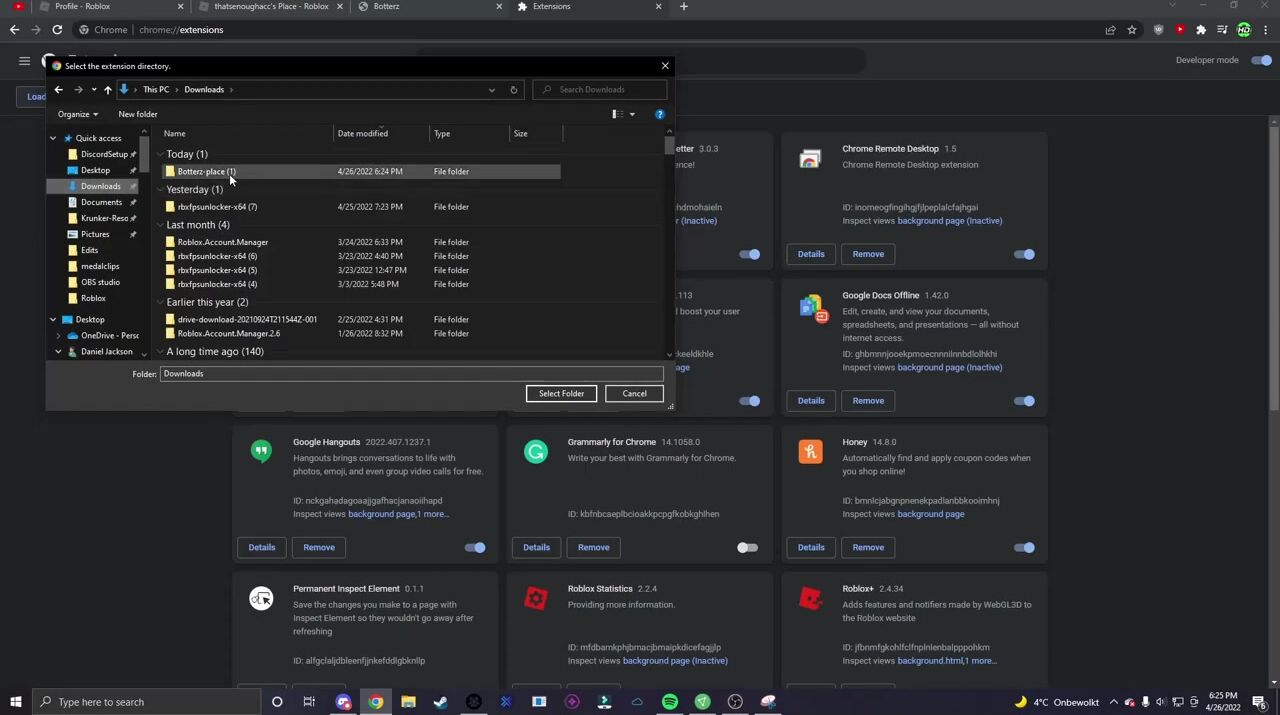
Task: Open the Organize dropdown in file dialog
Action: 77,114
